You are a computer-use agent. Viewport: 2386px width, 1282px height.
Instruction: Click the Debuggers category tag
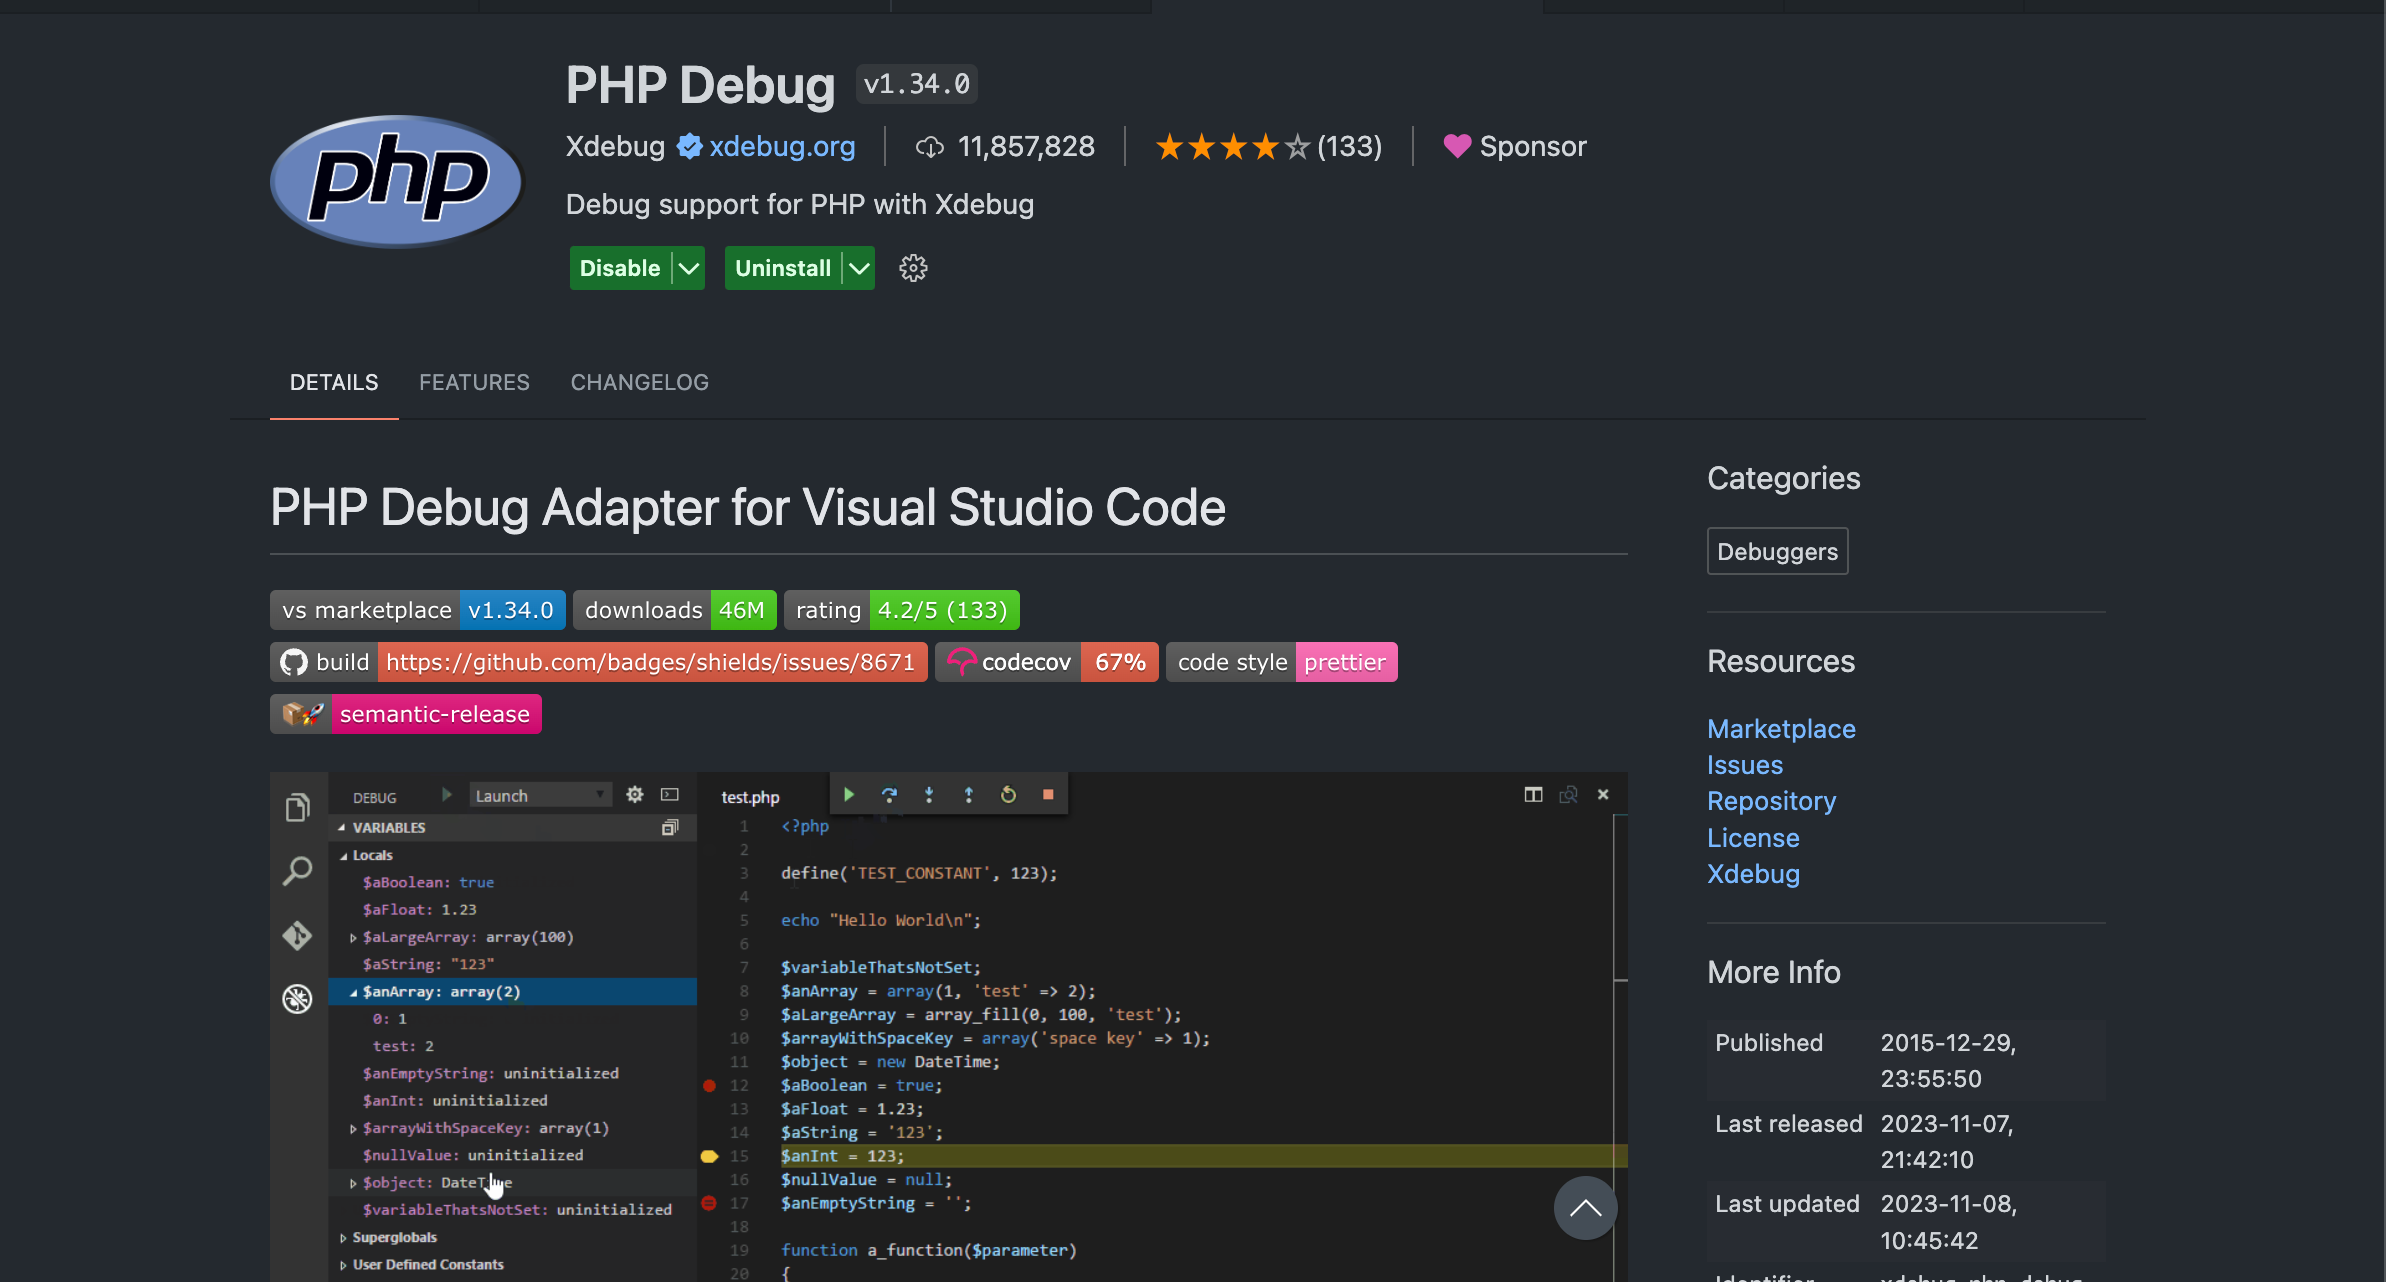pyautogui.click(x=1777, y=551)
